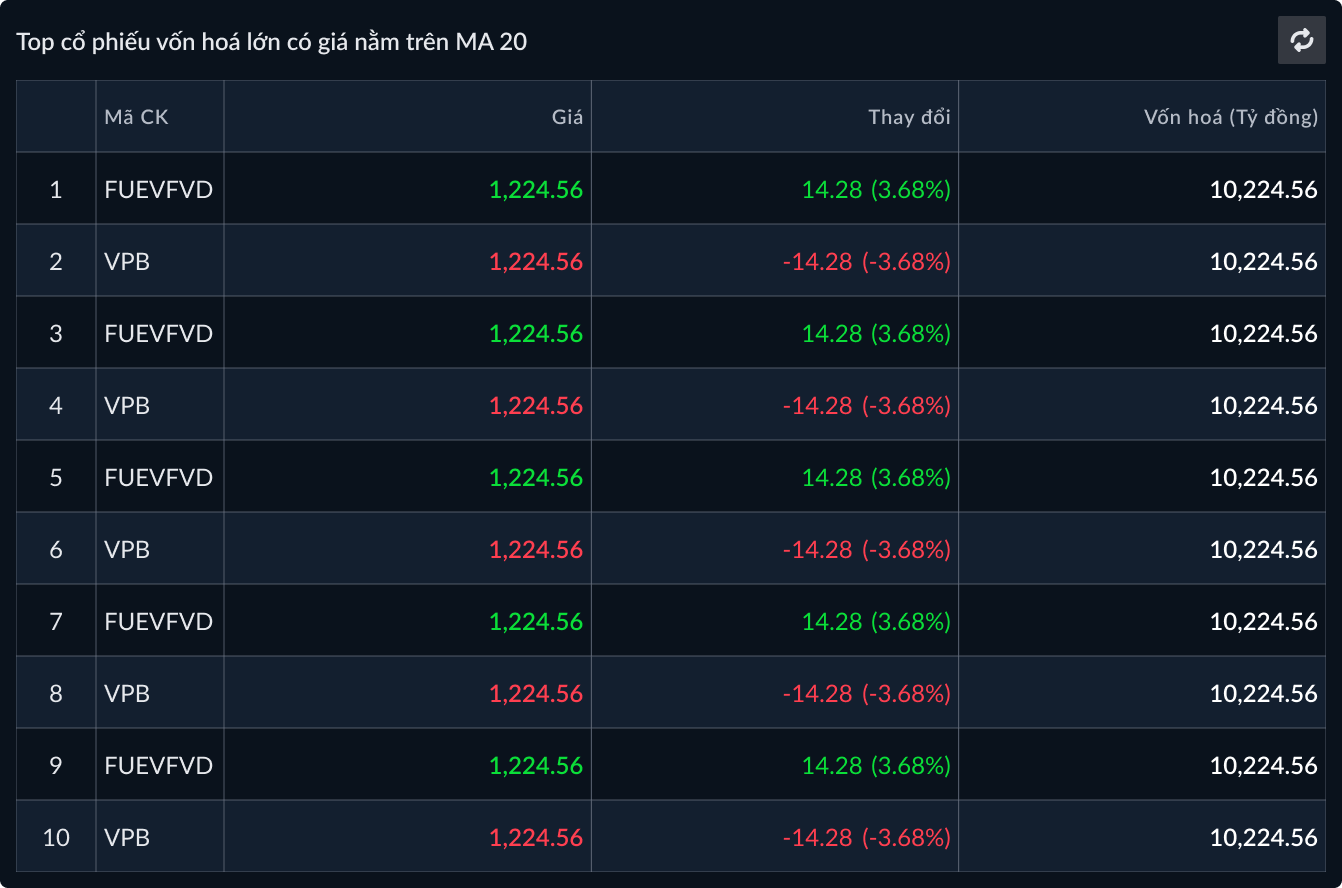Open the FUEVFVD ticker in row 1
This screenshot has height=888, width=1342.
[158, 189]
